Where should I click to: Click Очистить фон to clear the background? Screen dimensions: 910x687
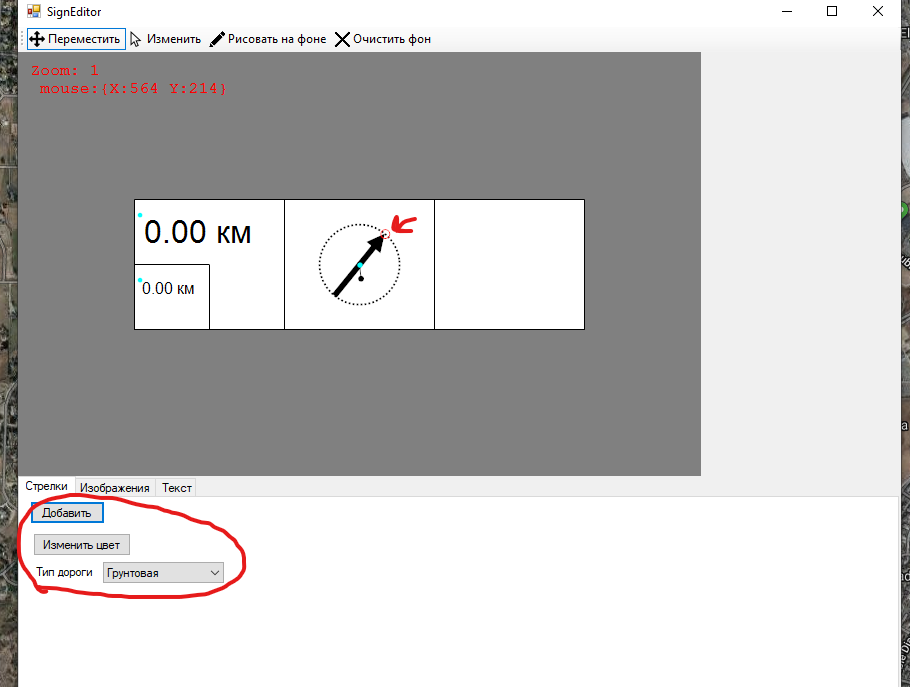pos(382,39)
